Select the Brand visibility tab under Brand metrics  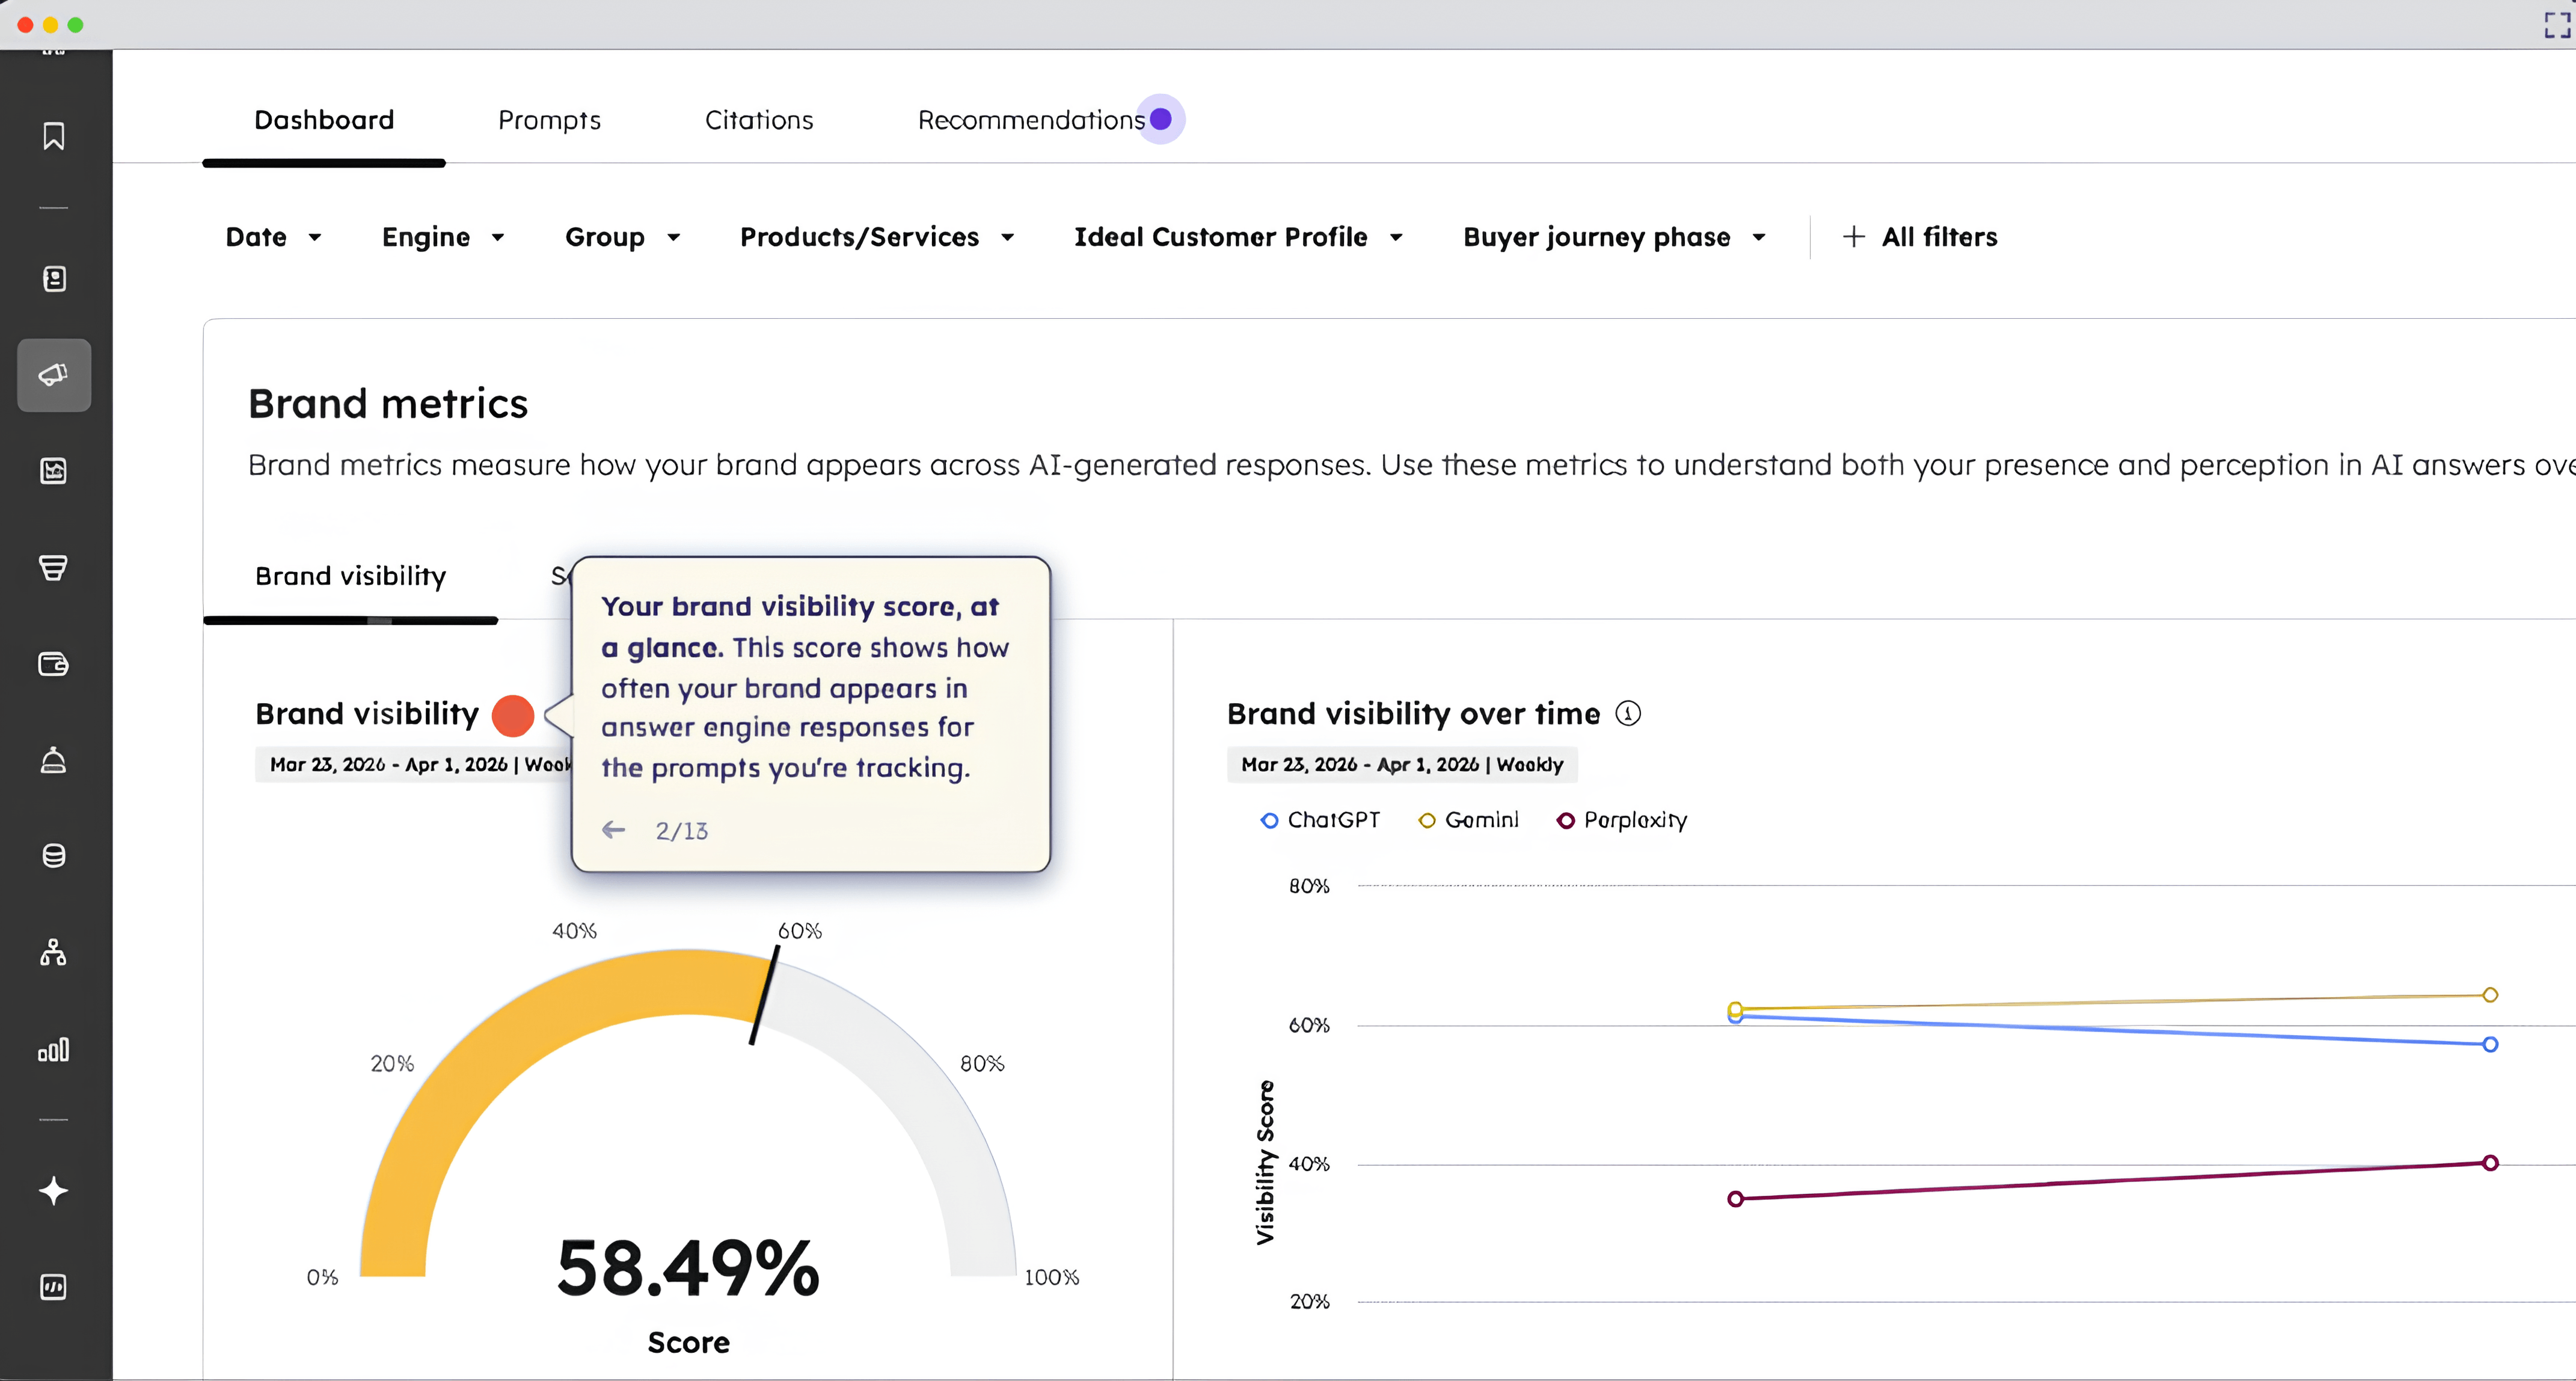click(349, 576)
